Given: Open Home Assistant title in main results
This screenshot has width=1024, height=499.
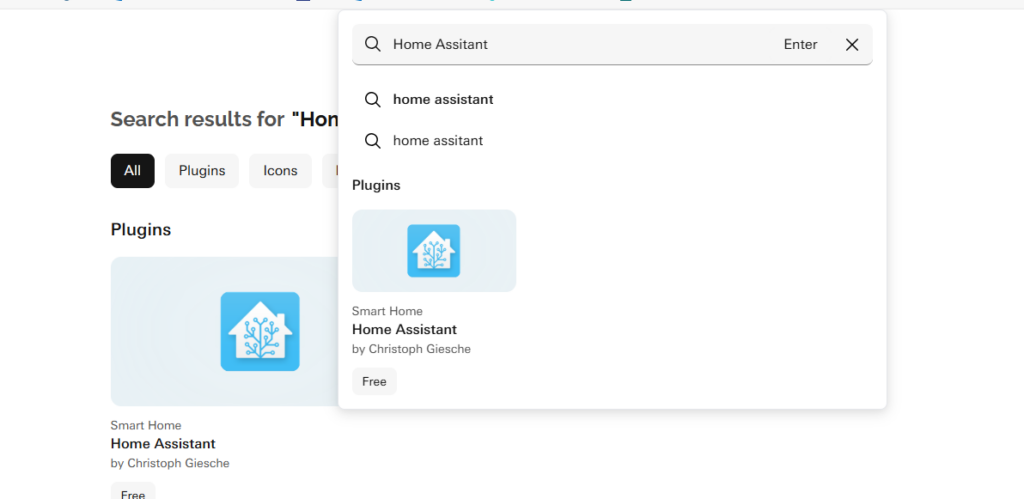Looking at the screenshot, I should click(163, 444).
